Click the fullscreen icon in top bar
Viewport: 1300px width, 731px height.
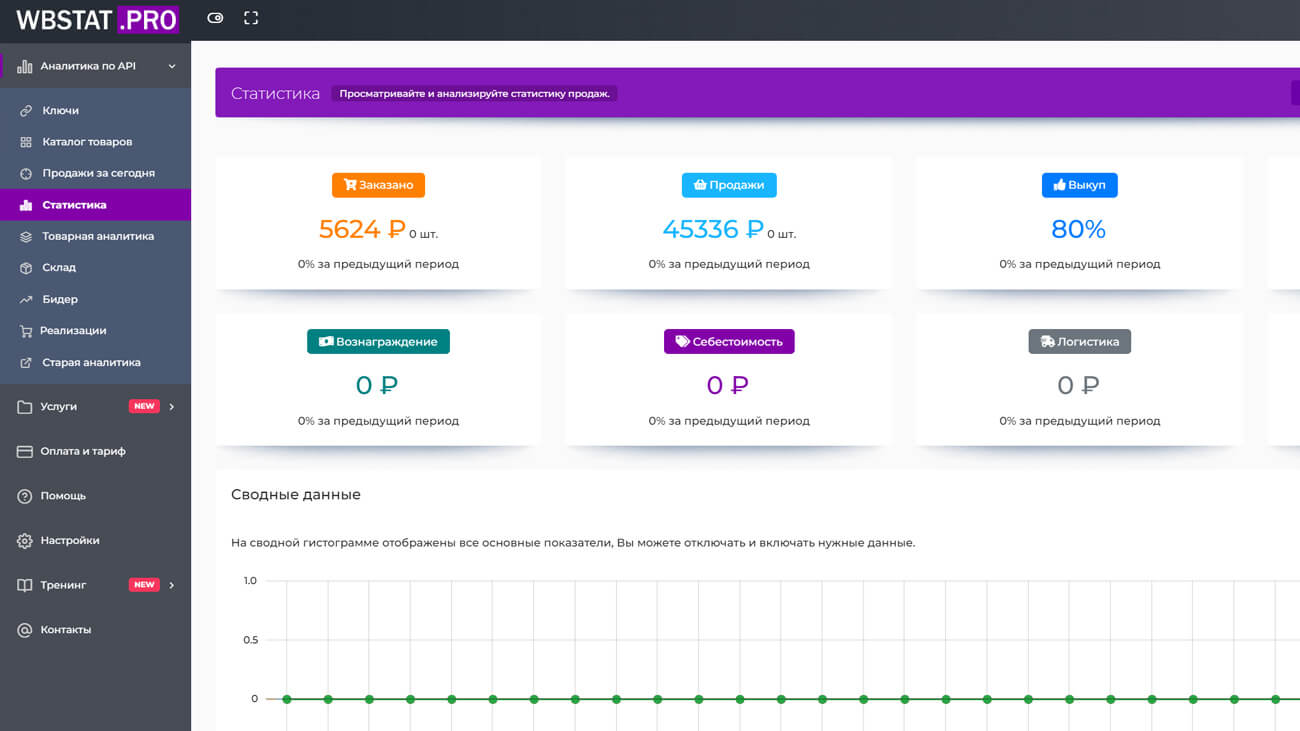pyautogui.click(x=251, y=18)
